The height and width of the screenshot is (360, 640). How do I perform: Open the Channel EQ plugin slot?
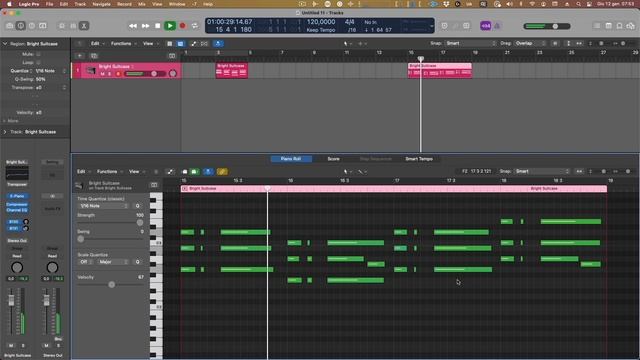pos(17,210)
